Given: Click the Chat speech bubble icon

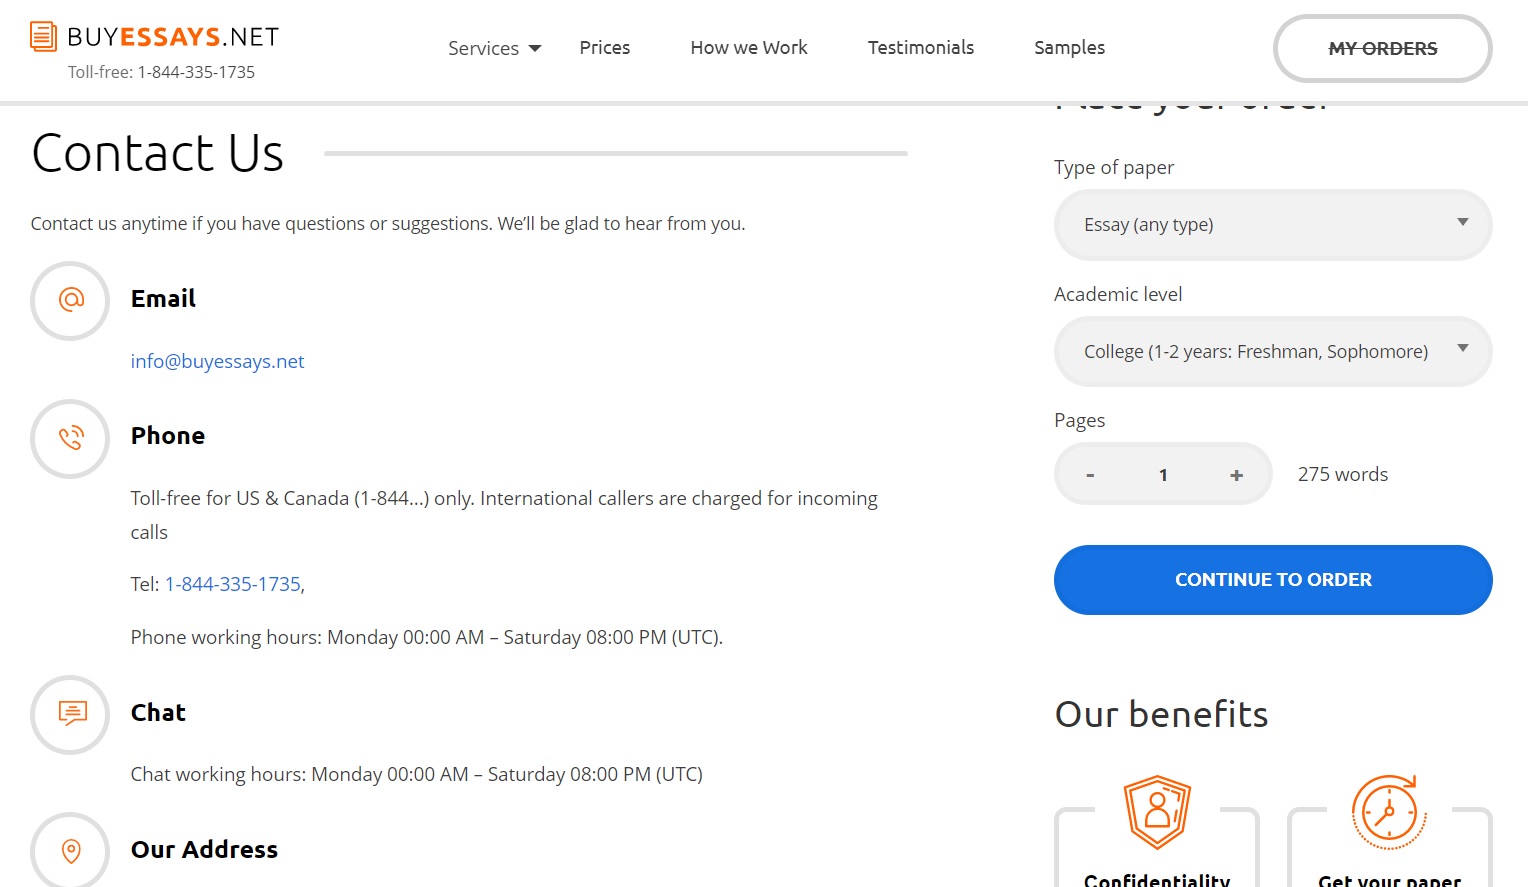Looking at the screenshot, I should point(72,713).
